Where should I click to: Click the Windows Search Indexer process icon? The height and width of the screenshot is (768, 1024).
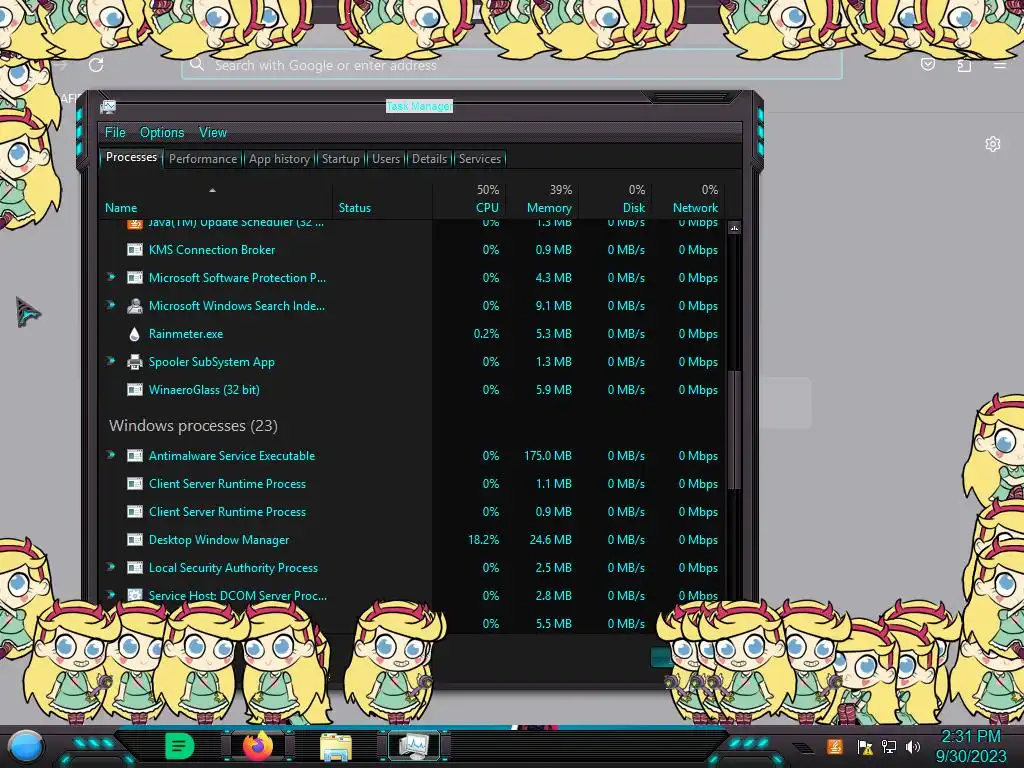tap(135, 306)
